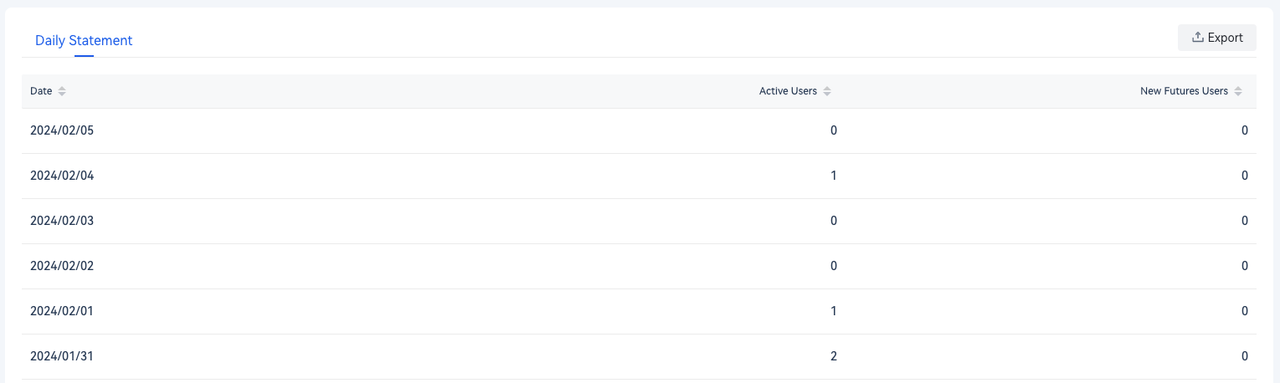Click the Date column header text
This screenshot has width=1280, height=383.
pos(41,91)
